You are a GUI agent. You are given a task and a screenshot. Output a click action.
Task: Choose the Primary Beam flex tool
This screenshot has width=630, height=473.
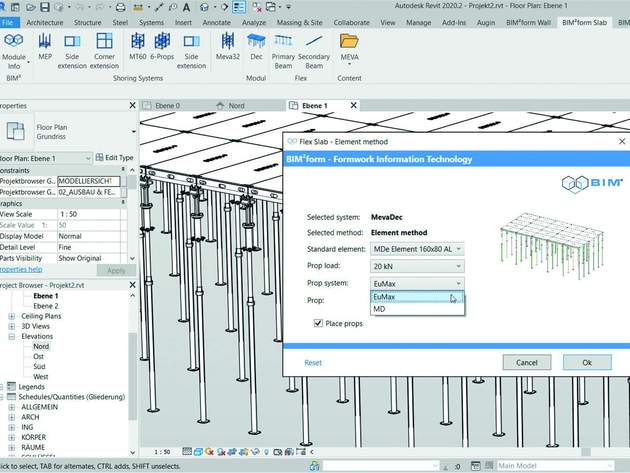283,51
